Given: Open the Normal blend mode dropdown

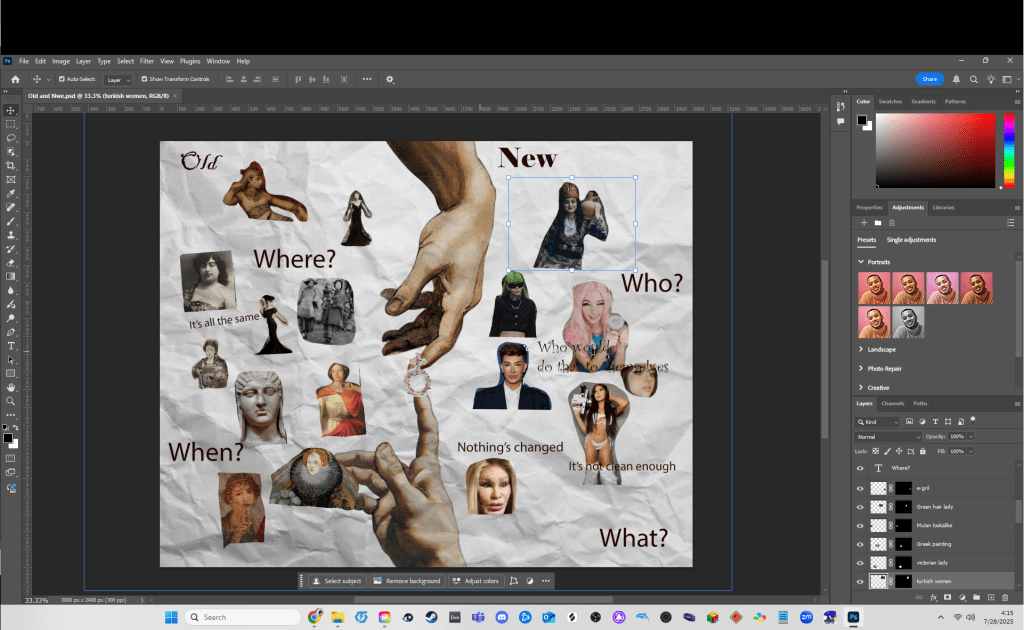Looking at the screenshot, I should [888, 437].
